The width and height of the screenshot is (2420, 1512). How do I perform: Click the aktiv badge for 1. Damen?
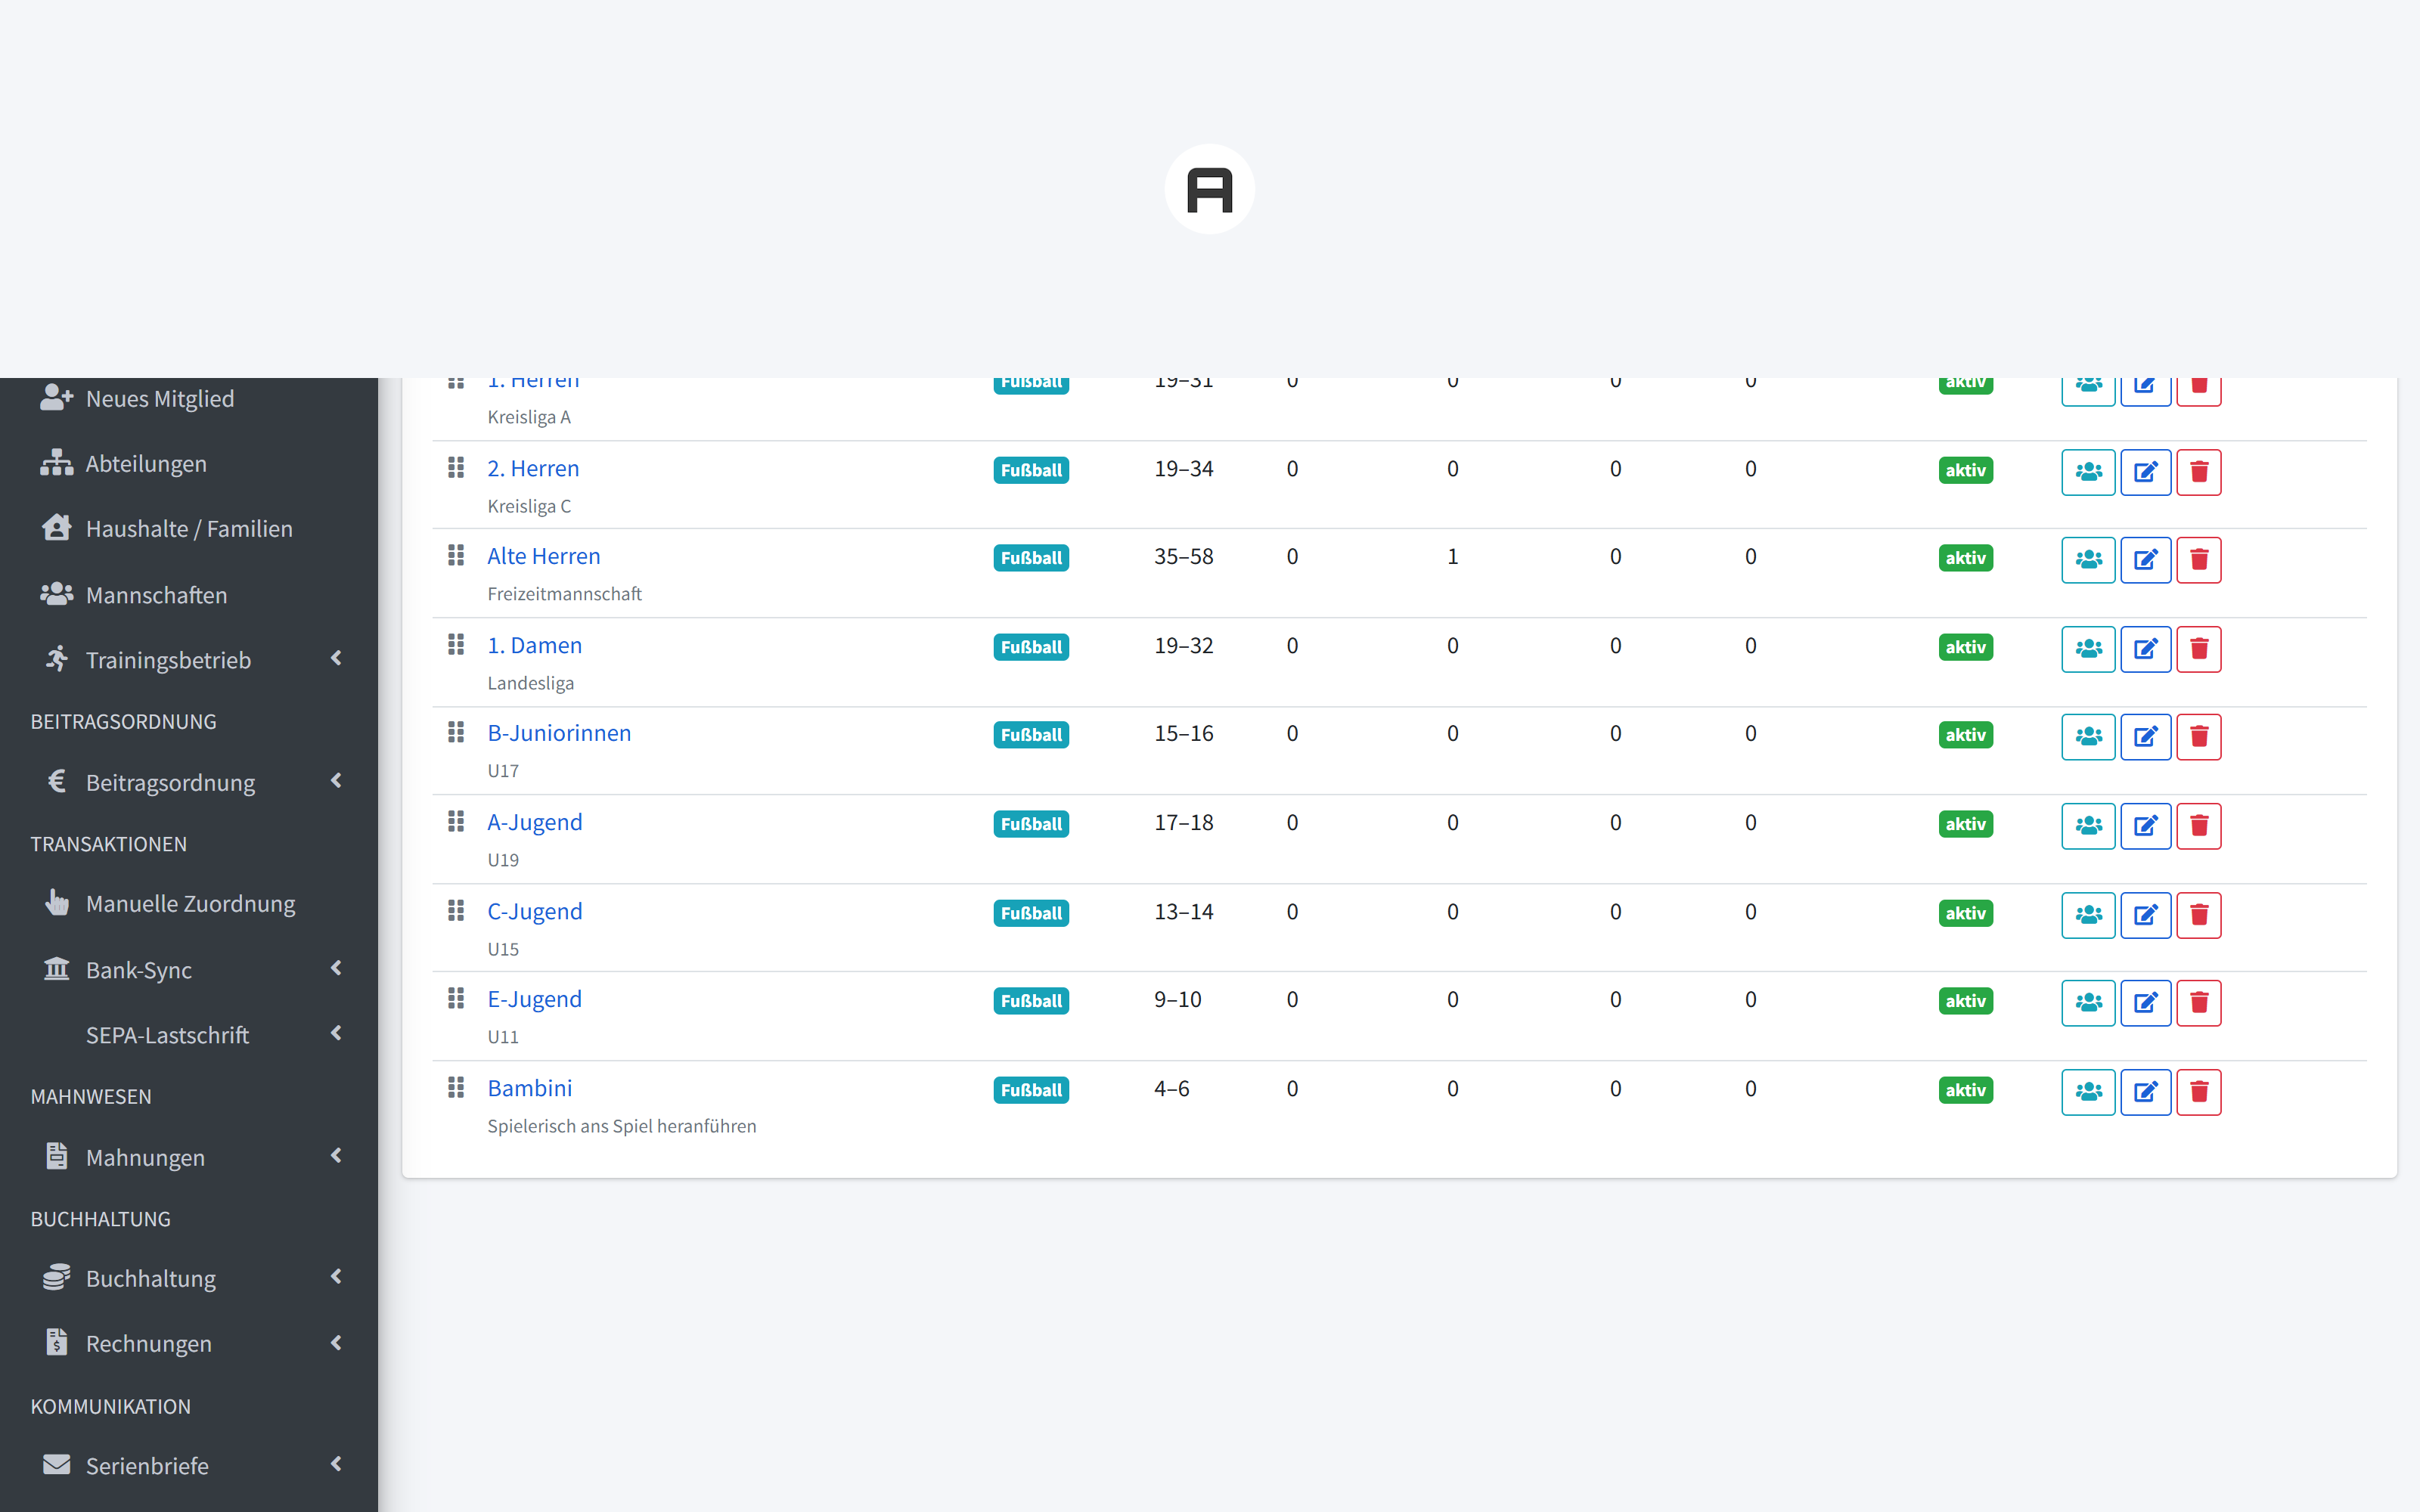[1965, 647]
